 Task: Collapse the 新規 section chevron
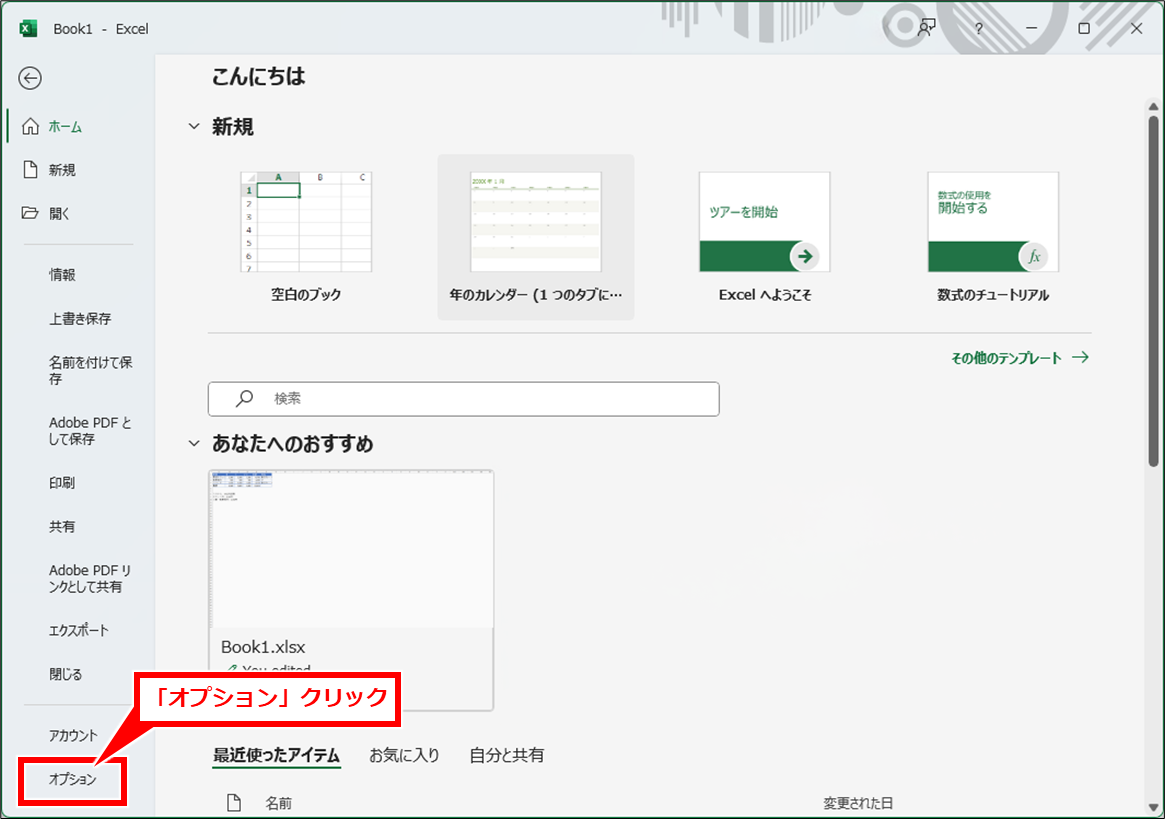[193, 127]
